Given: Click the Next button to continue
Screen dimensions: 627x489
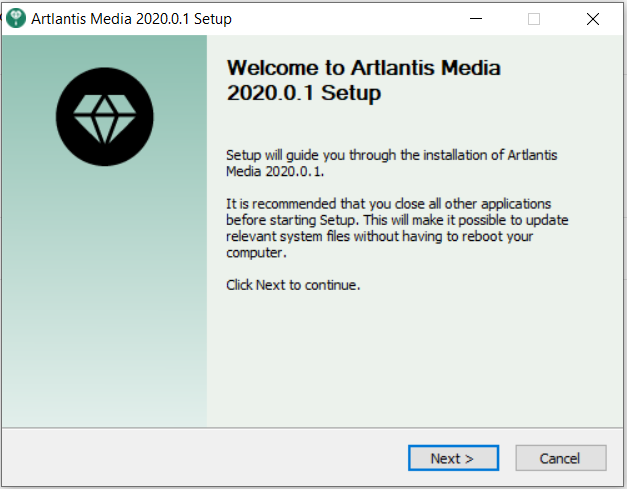Looking at the screenshot, I should [x=453, y=458].
